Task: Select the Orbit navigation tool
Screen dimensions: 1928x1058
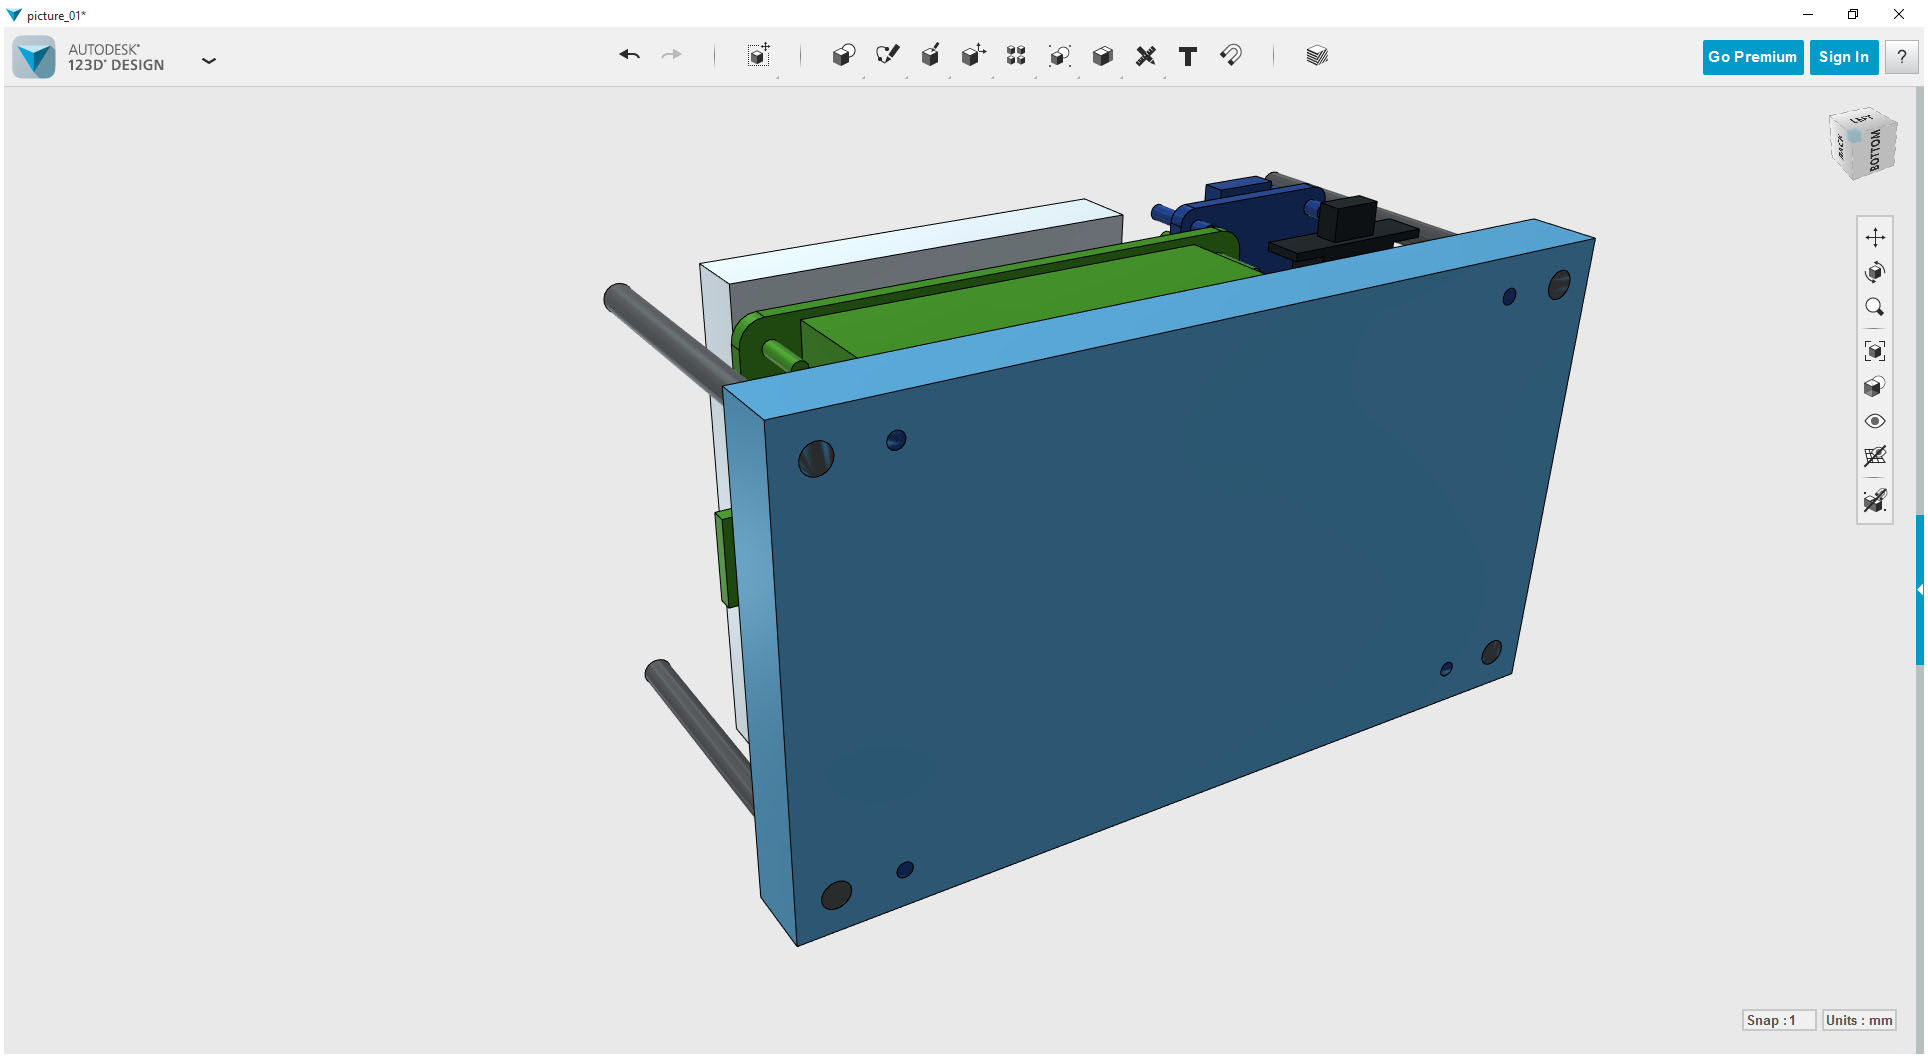Action: point(1875,272)
